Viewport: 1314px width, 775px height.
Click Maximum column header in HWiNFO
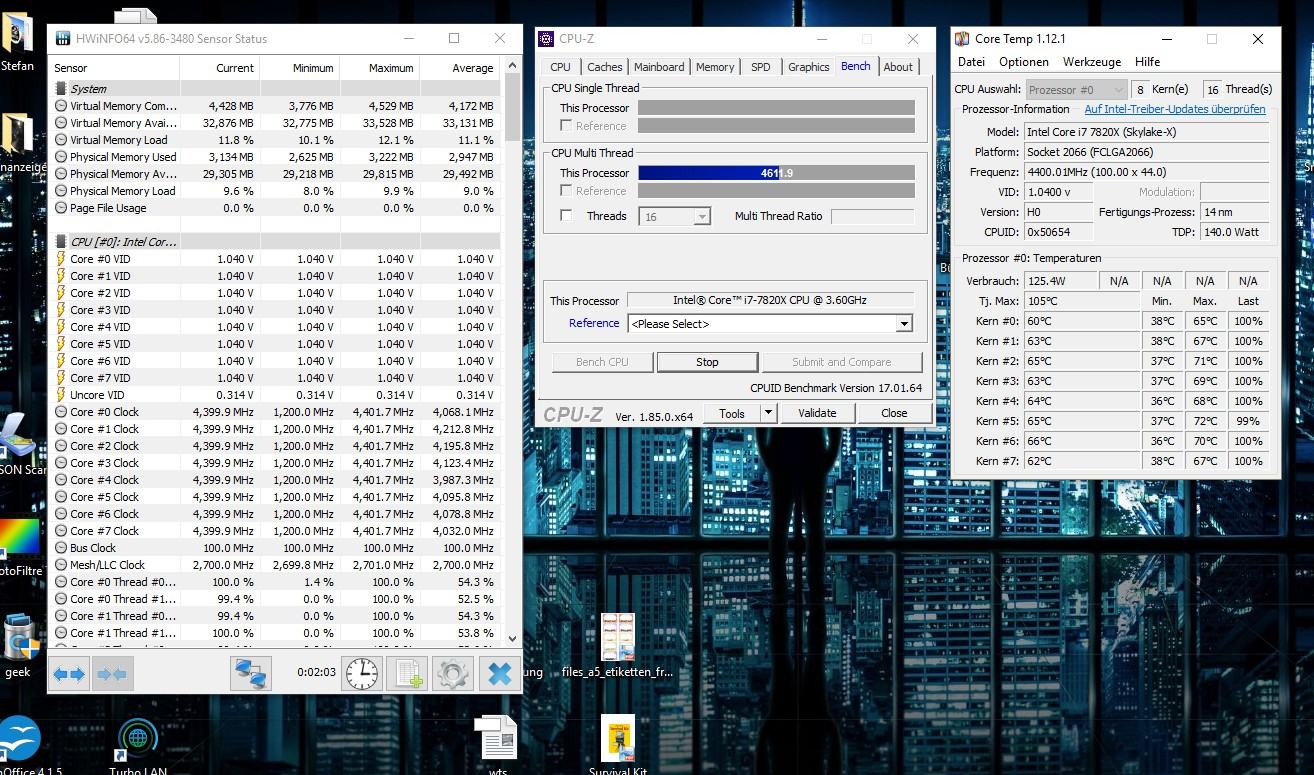coord(379,68)
